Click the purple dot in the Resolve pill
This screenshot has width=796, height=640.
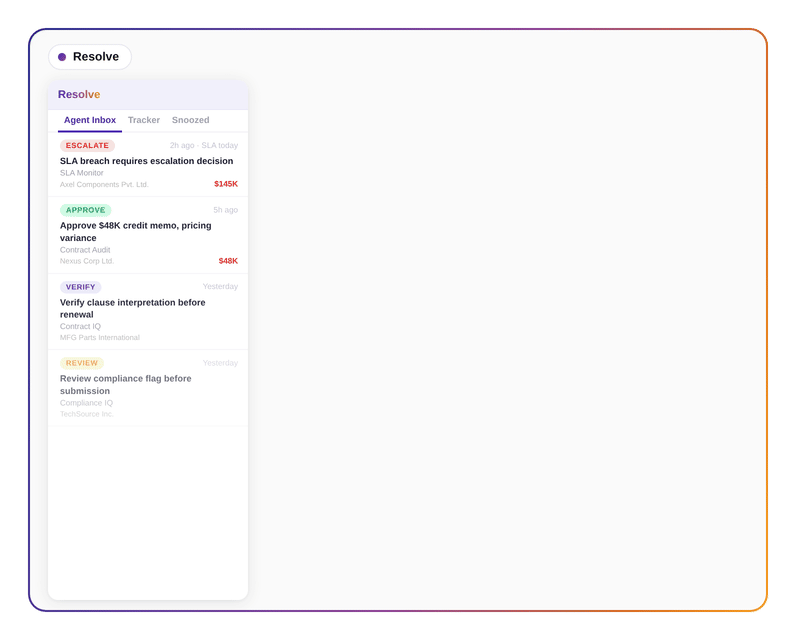click(x=62, y=57)
